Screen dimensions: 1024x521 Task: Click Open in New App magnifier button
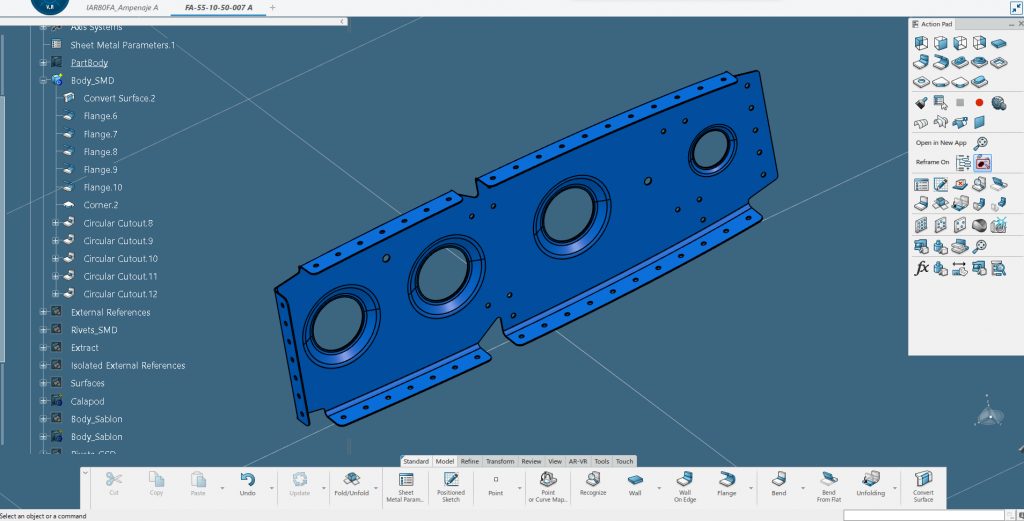[x=981, y=143]
